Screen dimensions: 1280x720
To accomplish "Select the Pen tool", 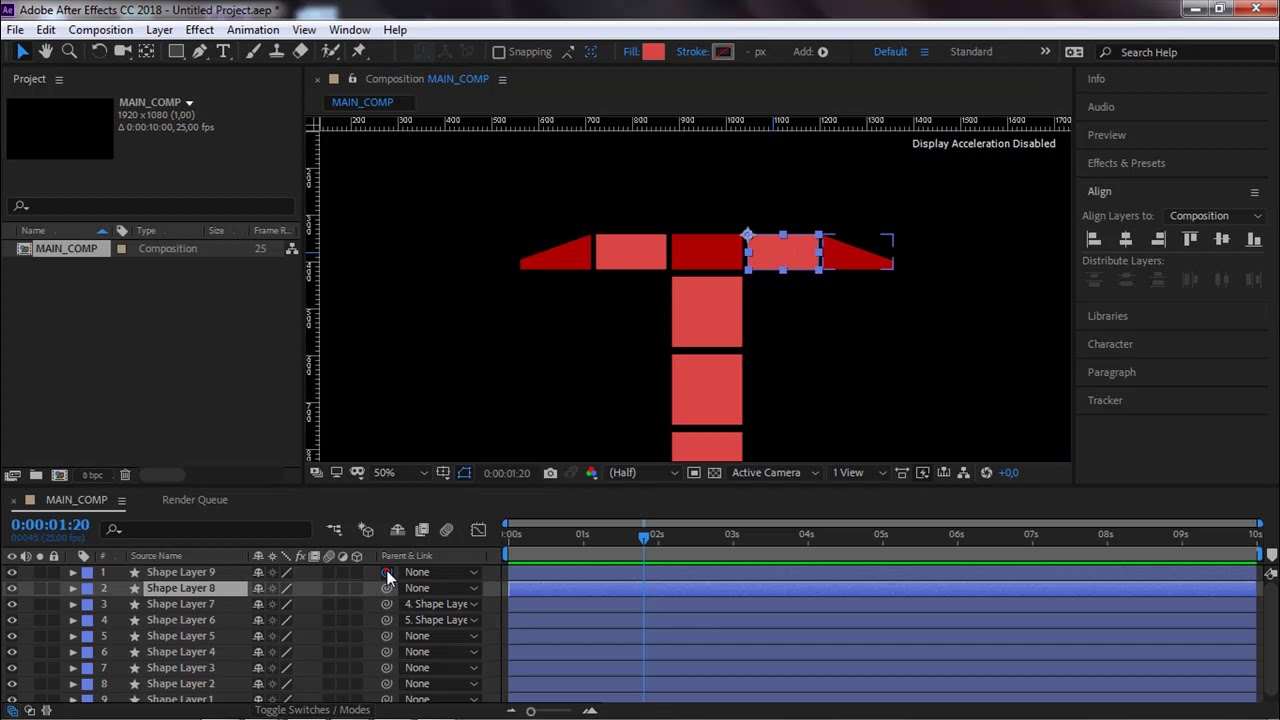I will tap(200, 52).
